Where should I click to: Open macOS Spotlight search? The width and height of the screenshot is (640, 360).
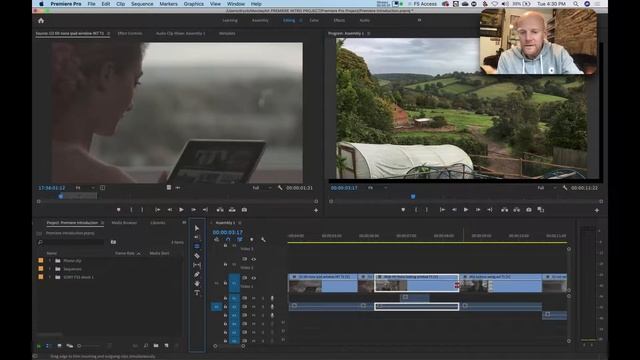[576, 4]
